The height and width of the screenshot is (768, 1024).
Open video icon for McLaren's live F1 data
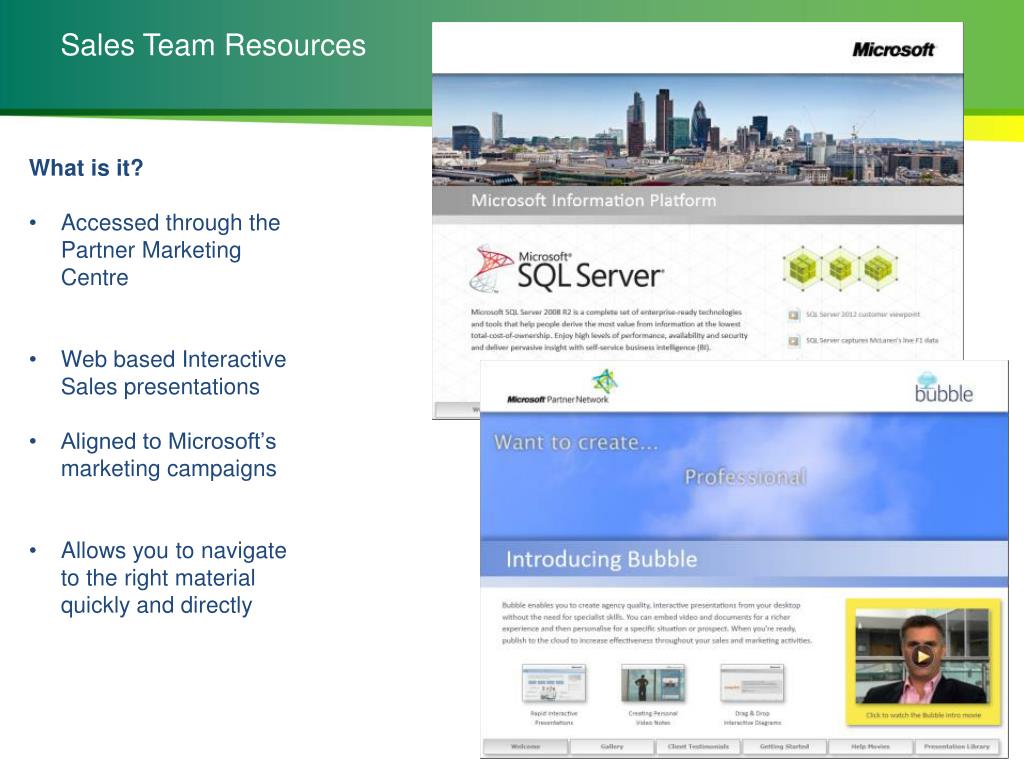point(793,342)
